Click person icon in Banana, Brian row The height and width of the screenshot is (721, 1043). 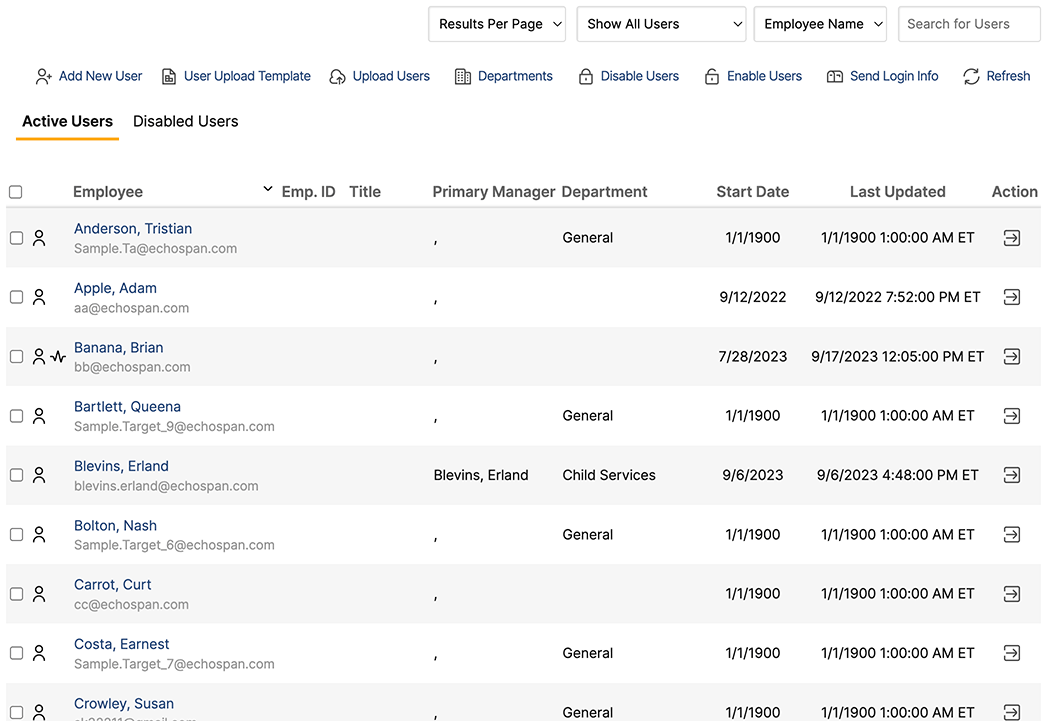click(39, 357)
